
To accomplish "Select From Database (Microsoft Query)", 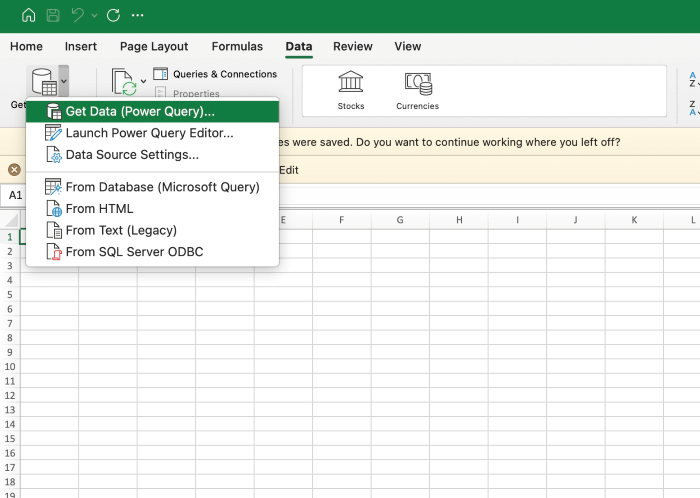I will pos(153,187).
